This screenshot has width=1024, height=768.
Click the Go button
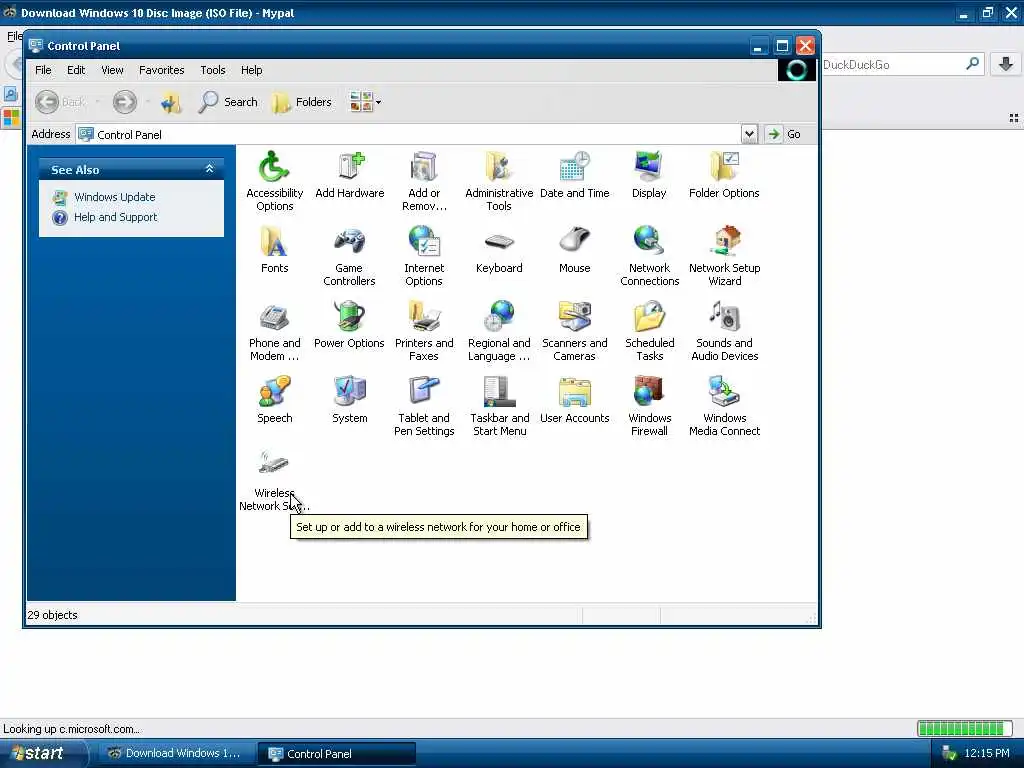pyautogui.click(x=784, y=134)
